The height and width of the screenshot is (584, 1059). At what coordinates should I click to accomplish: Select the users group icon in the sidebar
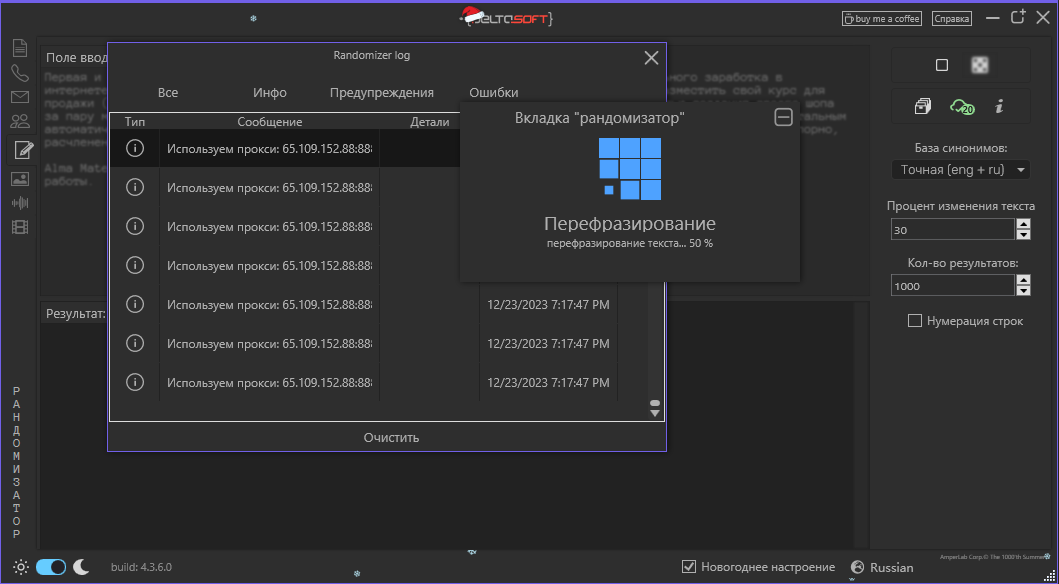pos(20,122)
